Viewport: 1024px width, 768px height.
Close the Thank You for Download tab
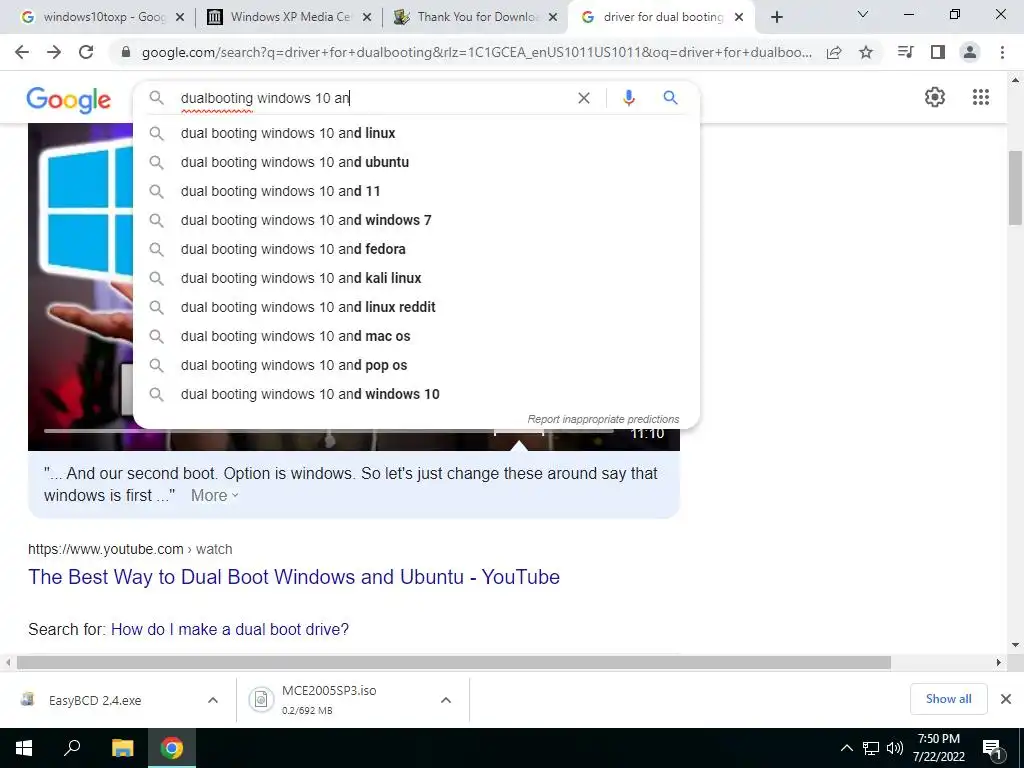click(x=553, y=17)
